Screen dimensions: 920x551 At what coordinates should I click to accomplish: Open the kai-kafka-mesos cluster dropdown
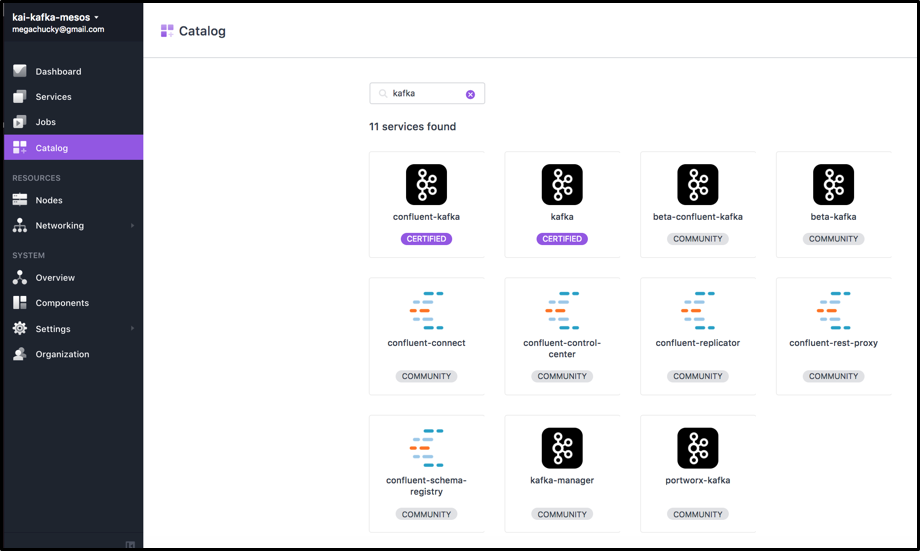point(55,17)
